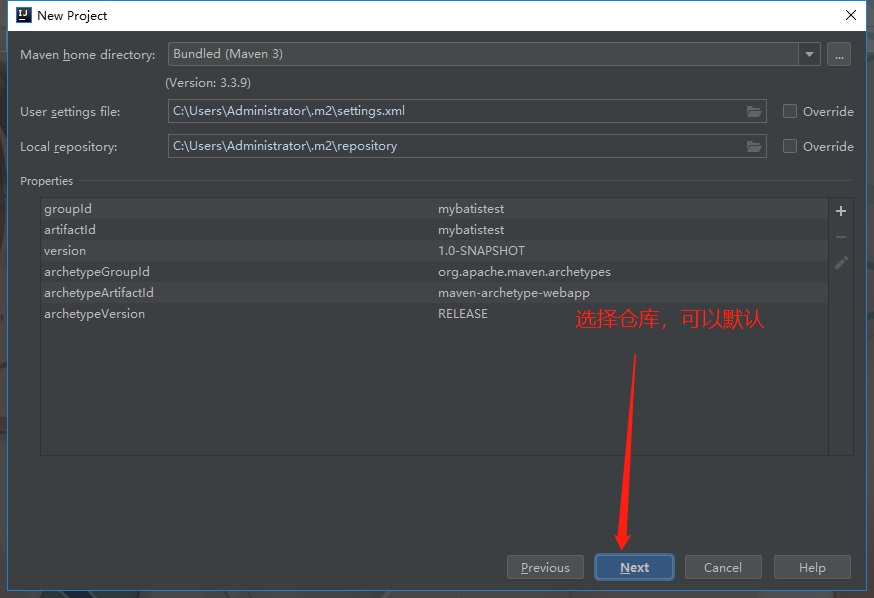This screenshot has height=598, width=874.
Task: Click the edit property pencil icon
Action: pyautogui.click(x=841, y=262)
